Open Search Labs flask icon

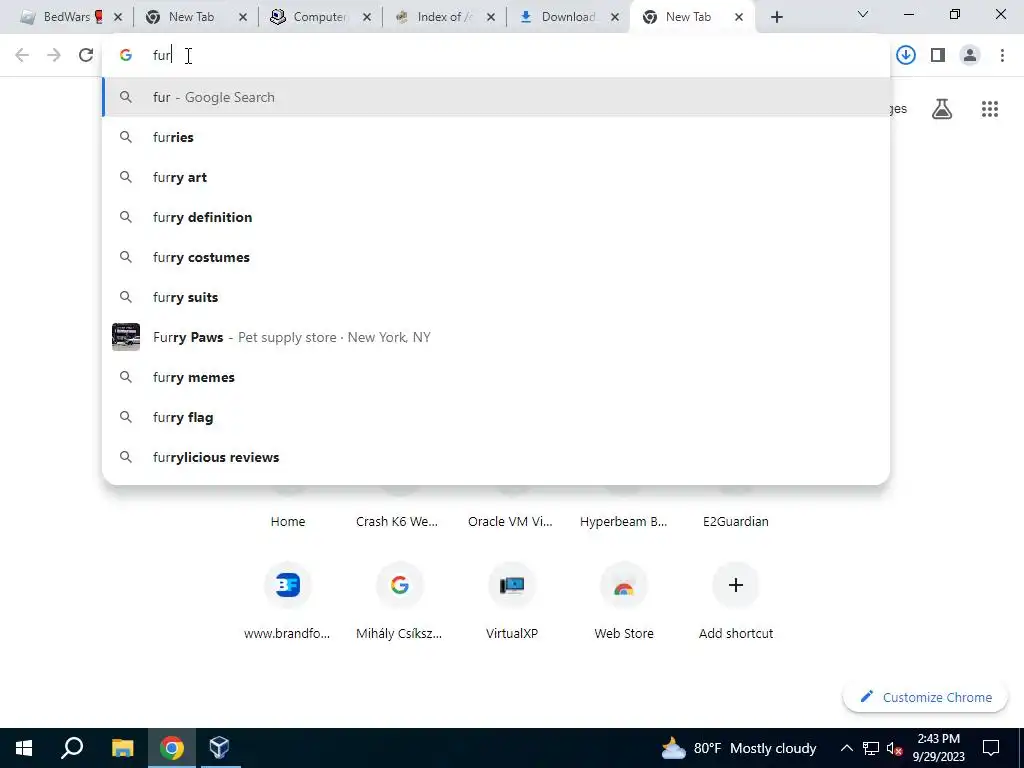pyautogui.click(x=942, y=109)
